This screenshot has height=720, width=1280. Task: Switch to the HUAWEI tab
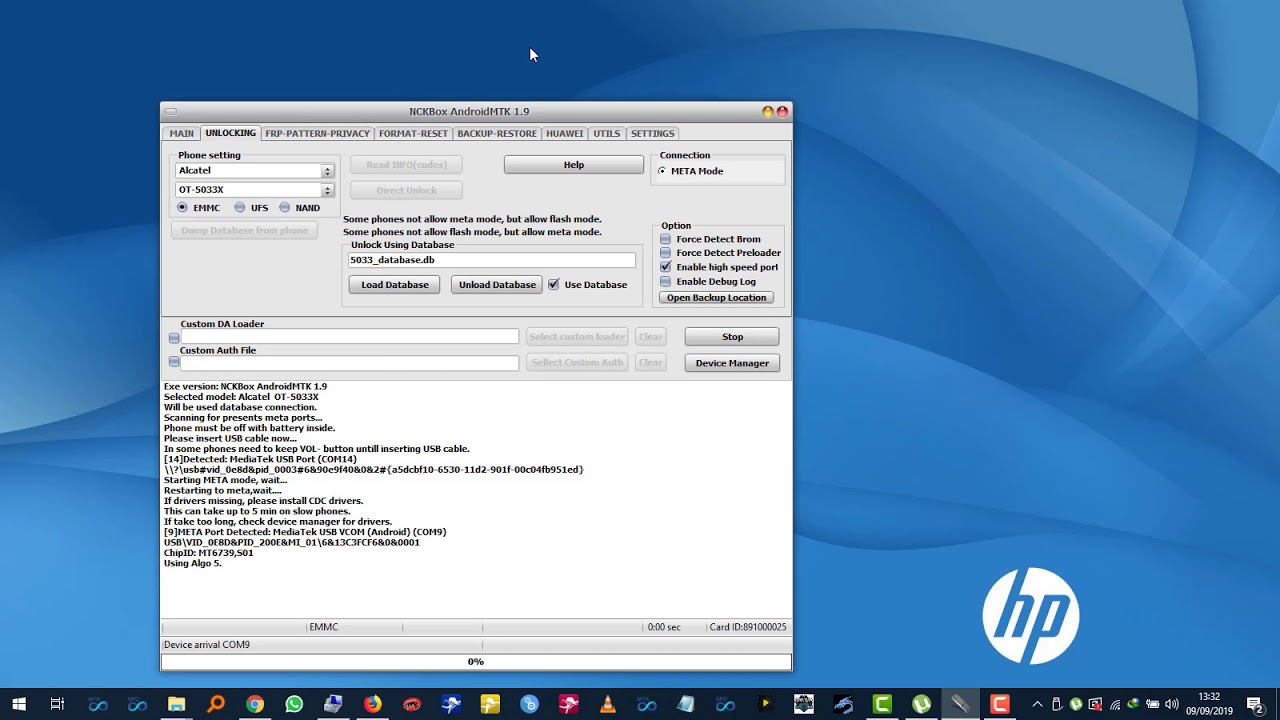point(565,133)
